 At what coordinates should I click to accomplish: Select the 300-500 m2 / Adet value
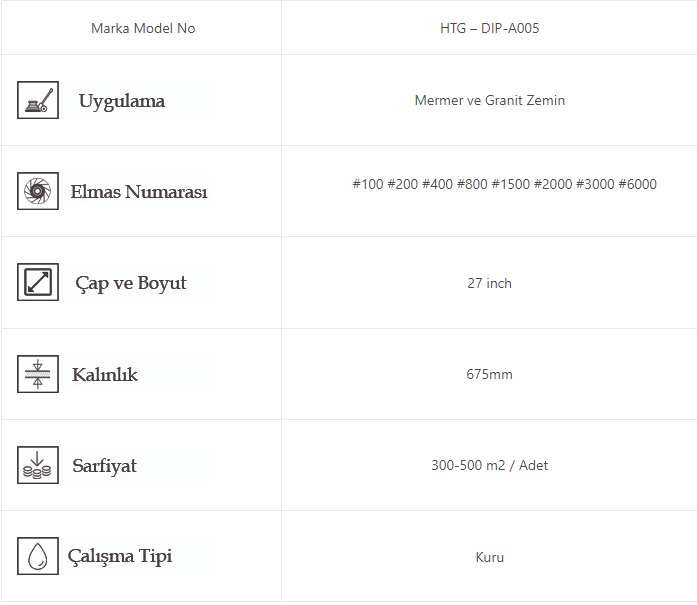[489, 465]
